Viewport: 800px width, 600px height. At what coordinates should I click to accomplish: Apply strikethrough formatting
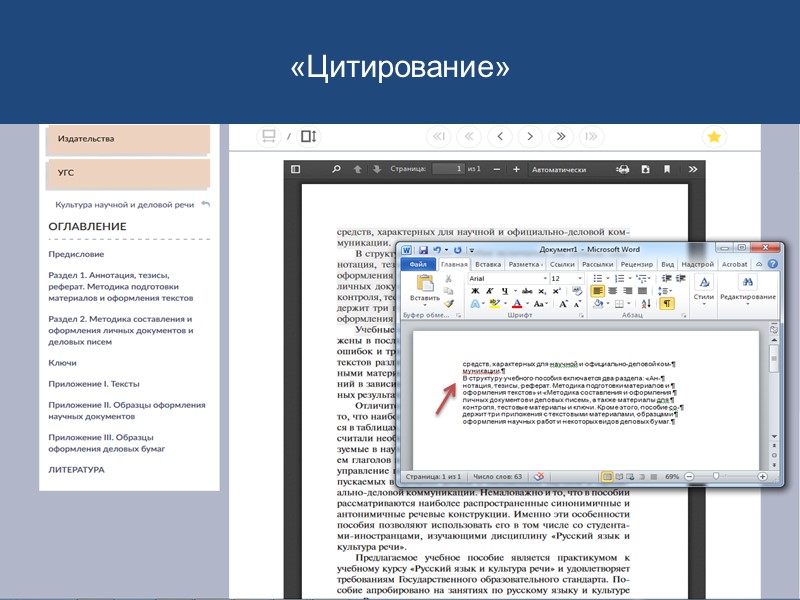[528, 291]
